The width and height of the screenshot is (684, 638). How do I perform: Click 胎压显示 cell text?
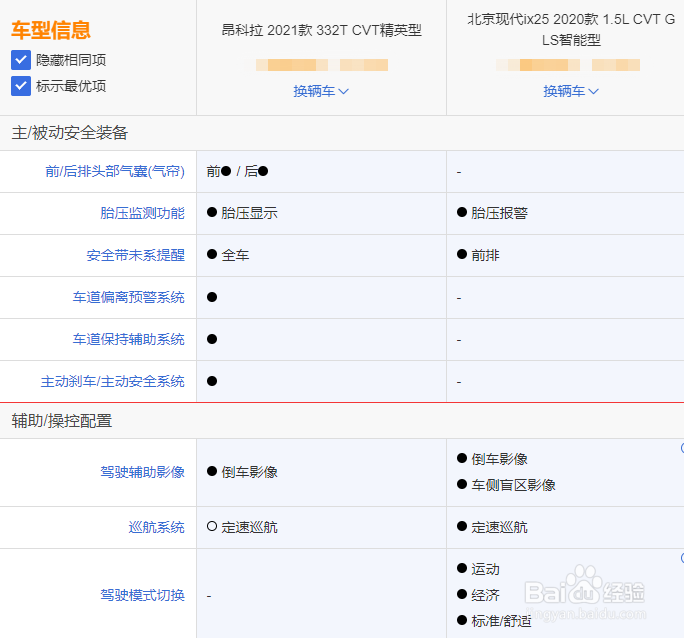[250, 213]
